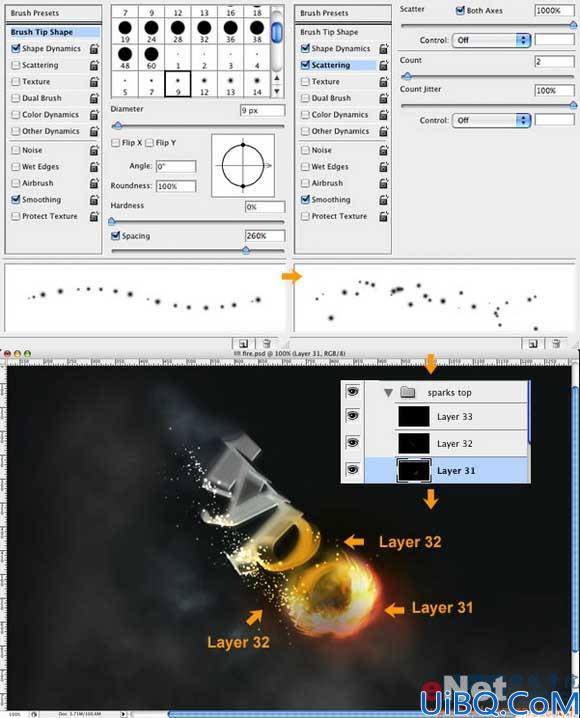Image resolution: width=580 pixels, height=718 pixels.
Task: Open the Scatter Control dropdown
Action: point(492,40)
